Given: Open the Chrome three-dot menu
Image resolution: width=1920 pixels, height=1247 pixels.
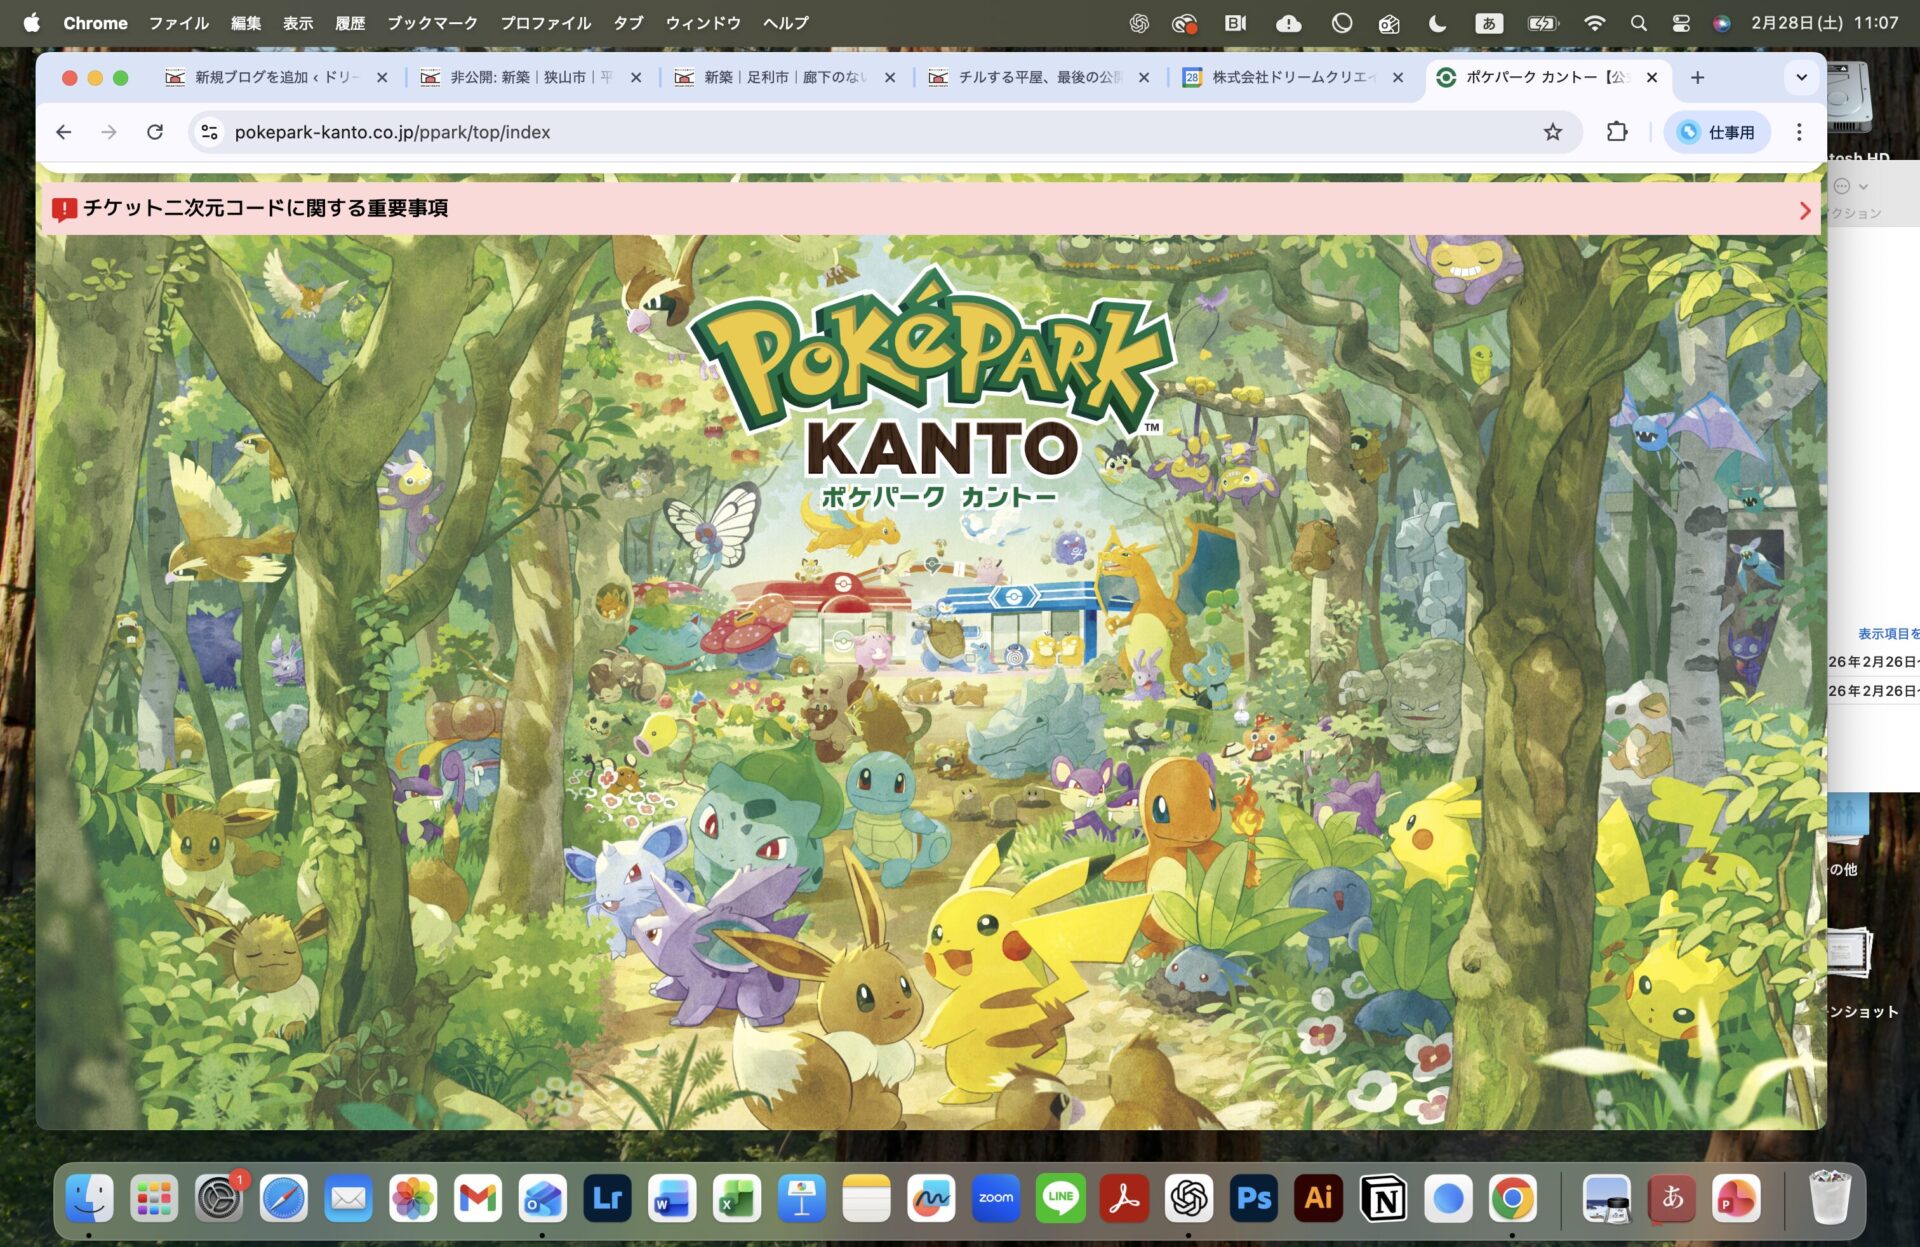Looking at the screenshot, I should pyautogui.click(x=1799, y=132).
